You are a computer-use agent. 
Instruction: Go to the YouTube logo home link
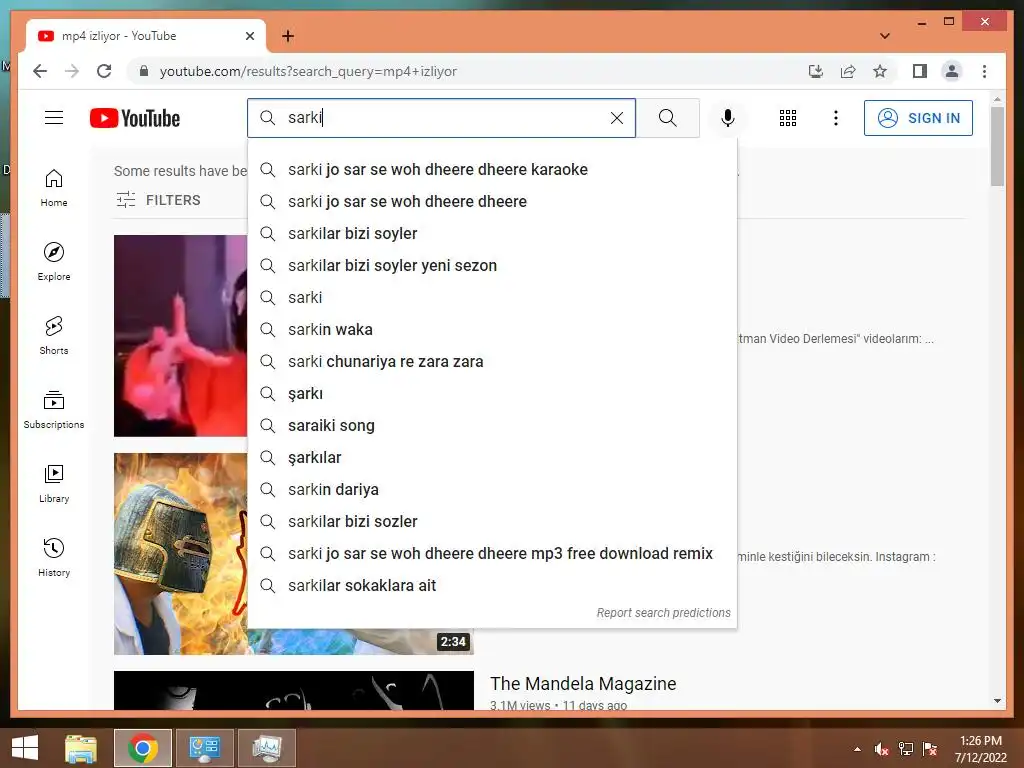pyautogui.click(x=135, y=118)
